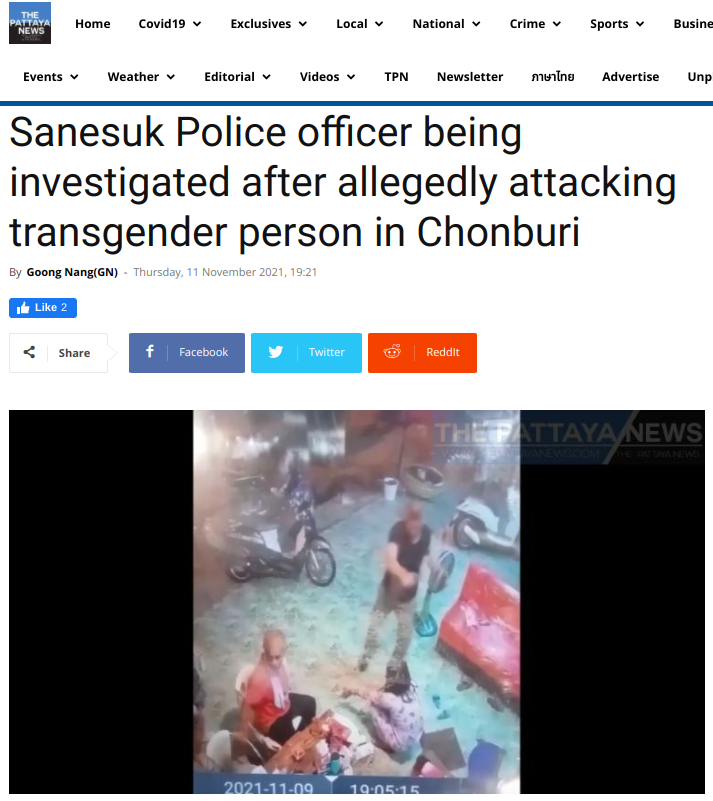Open the Crime menu chevron
The width and height of the screenshot is (713, 801).
pos(557,24)
